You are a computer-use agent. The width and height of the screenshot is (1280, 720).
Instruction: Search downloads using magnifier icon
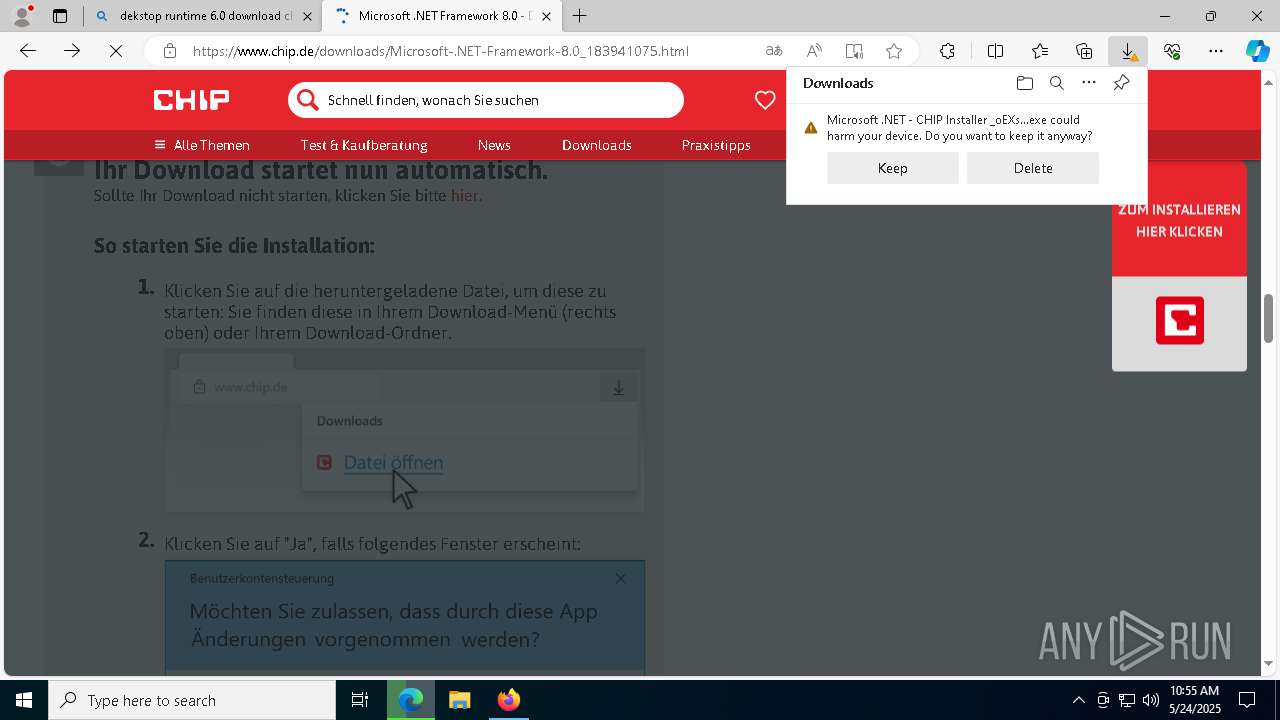(1057, 83)
